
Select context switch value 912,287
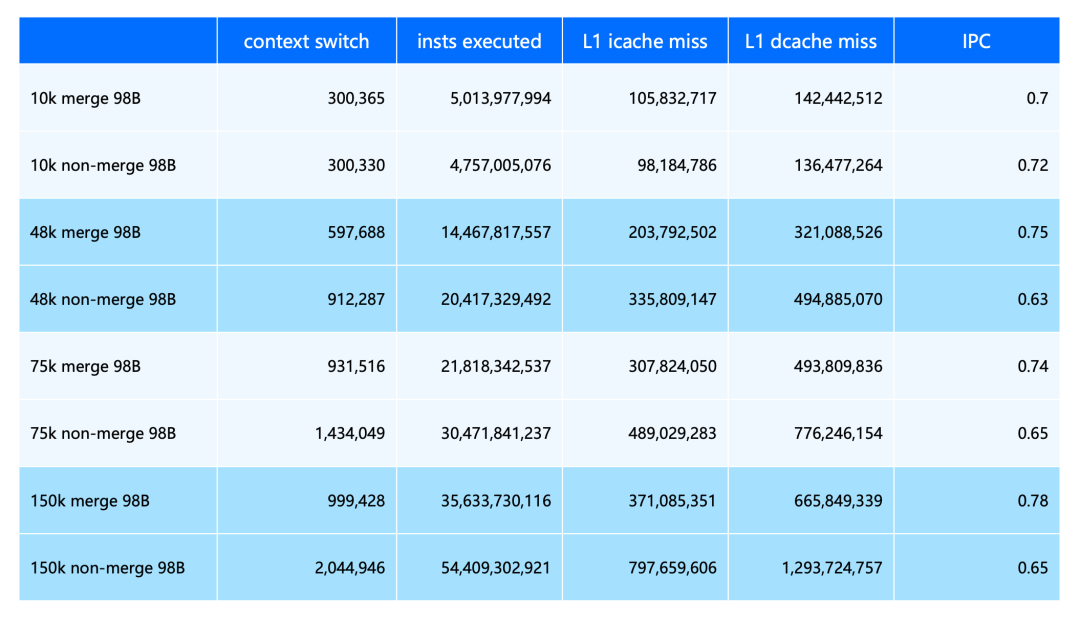click(x=356, y=299)
